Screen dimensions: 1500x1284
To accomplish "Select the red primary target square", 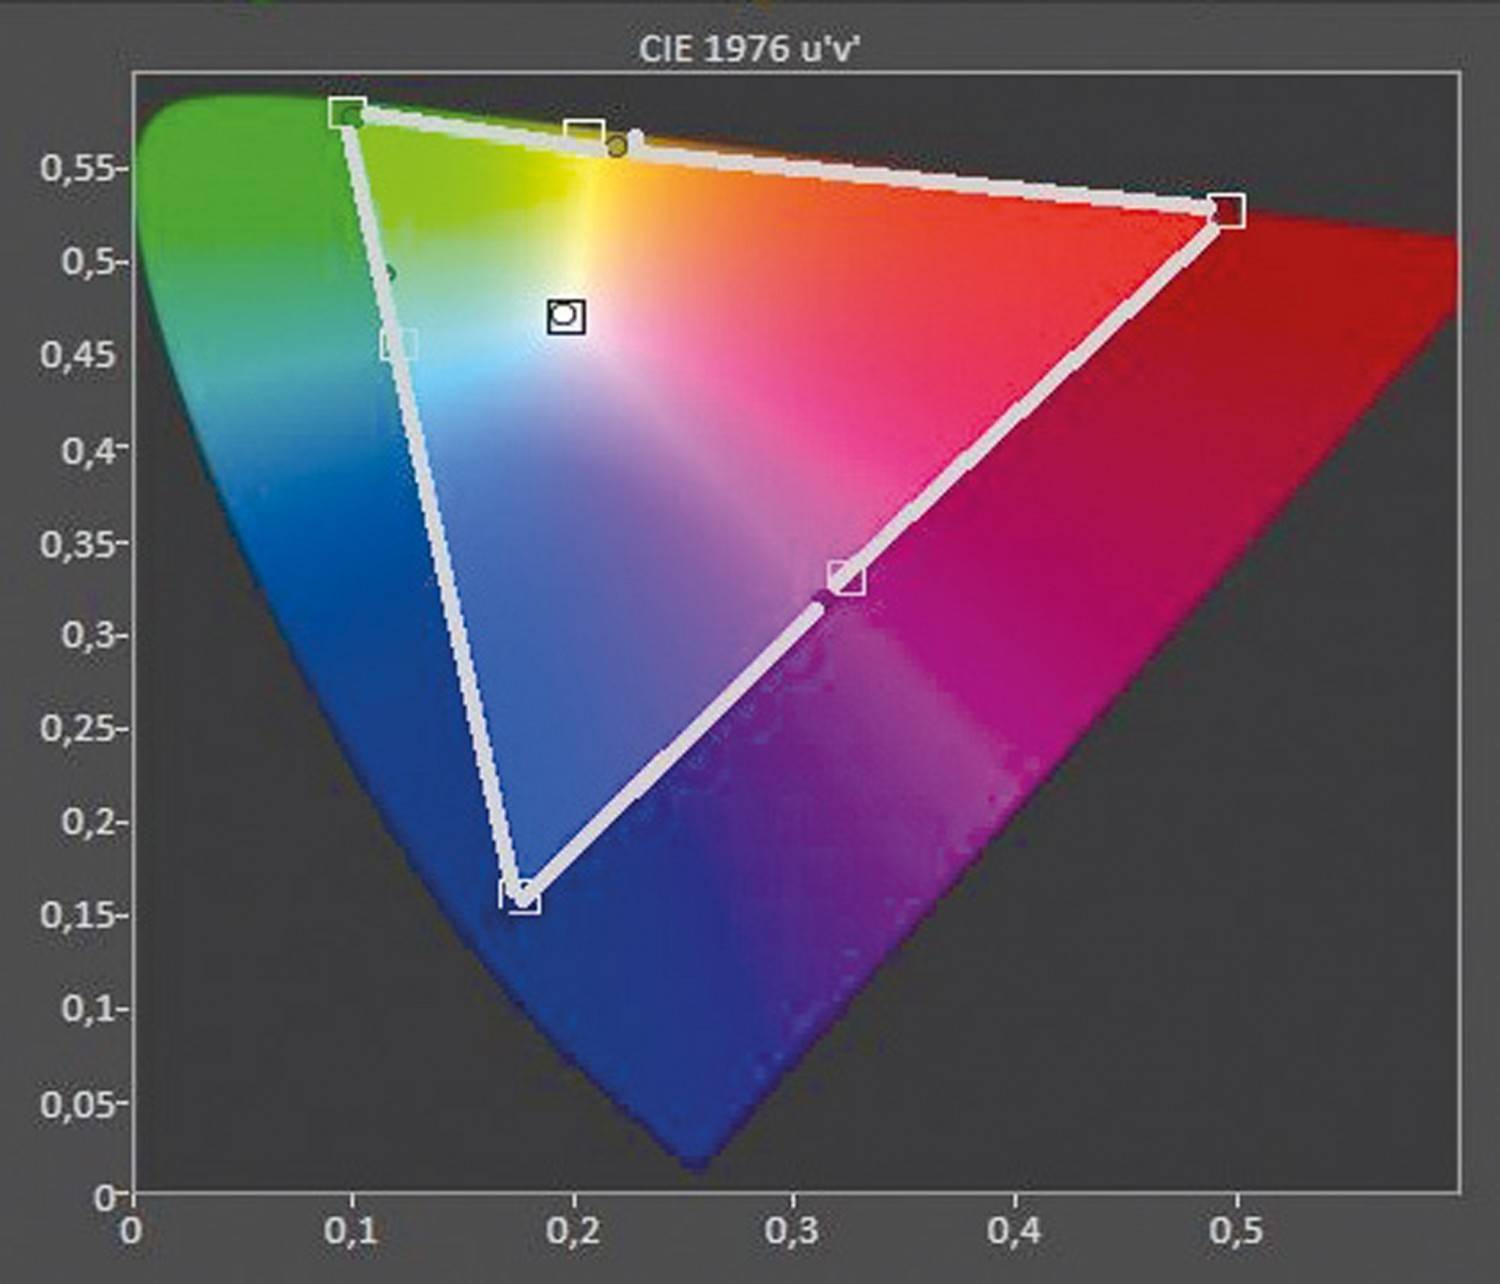I will pyautogui.click(x=1228, y=211).
